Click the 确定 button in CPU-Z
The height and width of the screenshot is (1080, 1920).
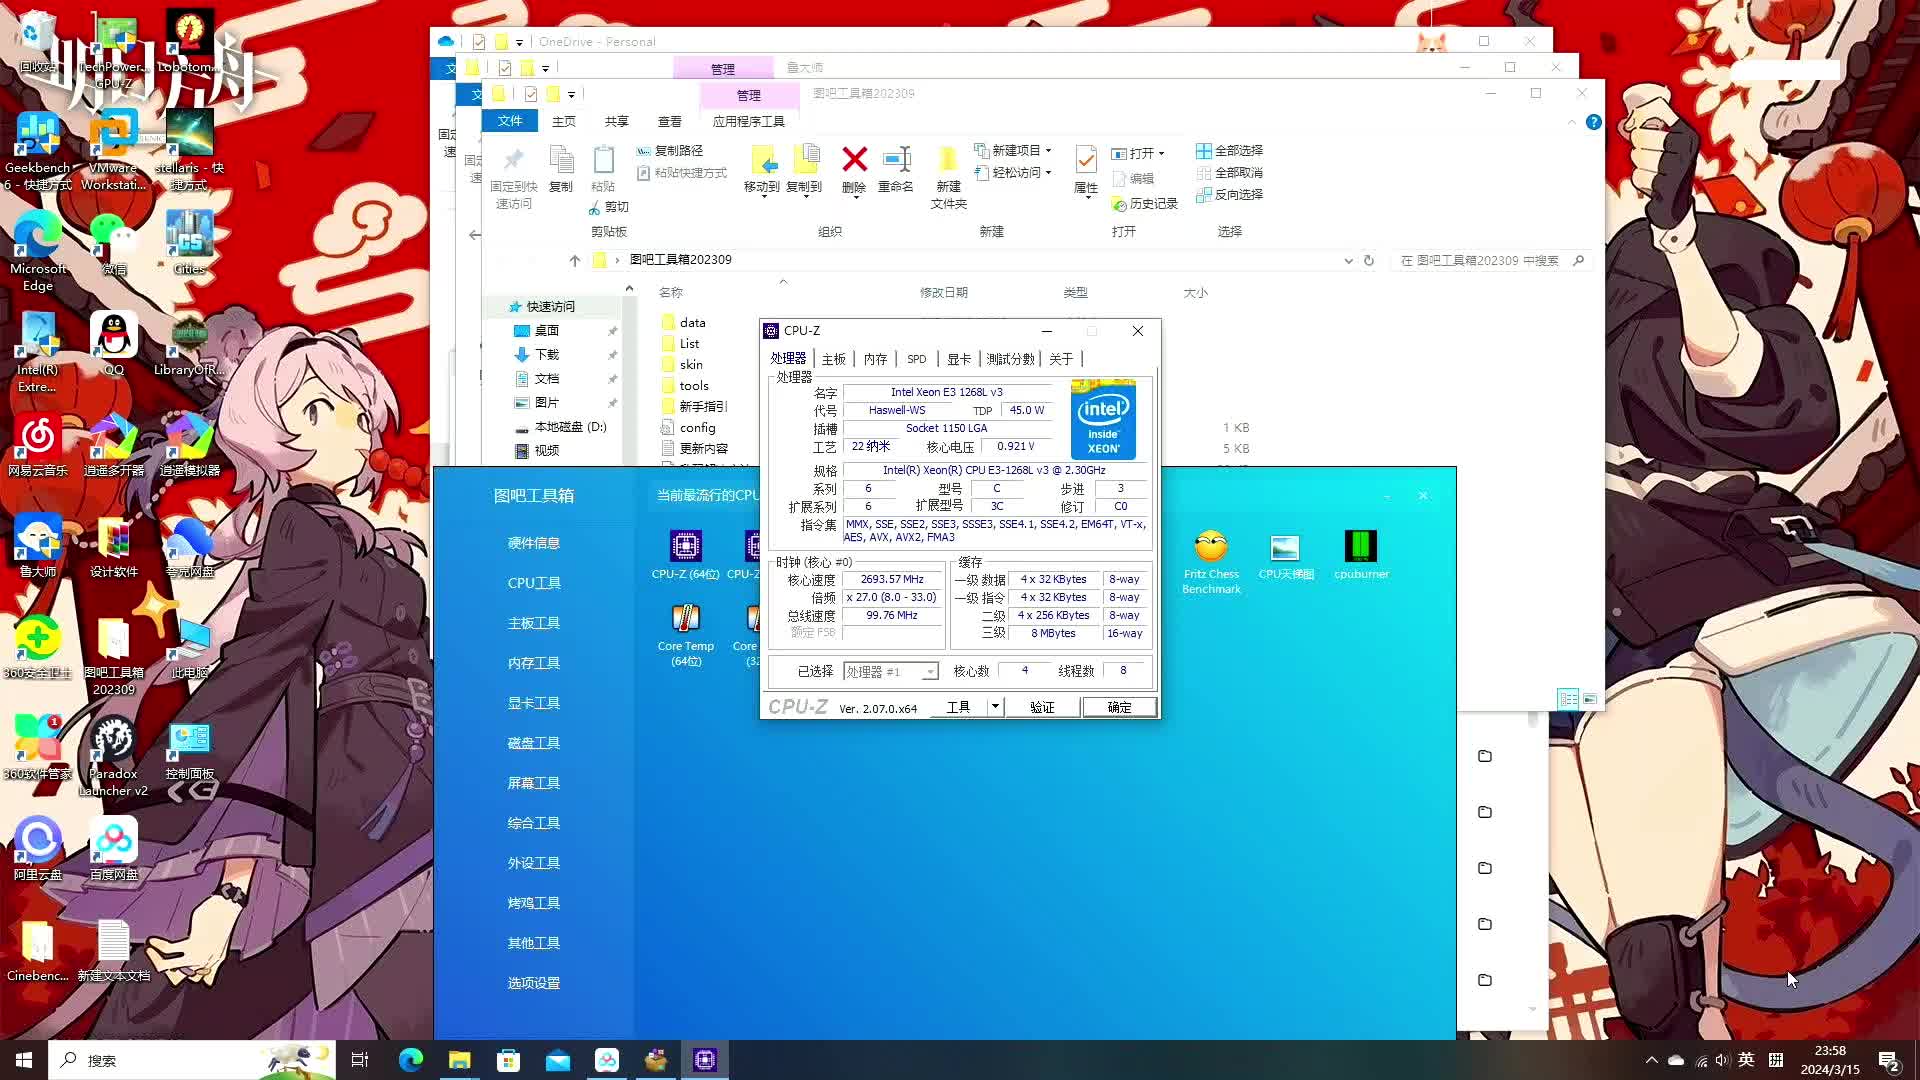tap(1119, 707)
